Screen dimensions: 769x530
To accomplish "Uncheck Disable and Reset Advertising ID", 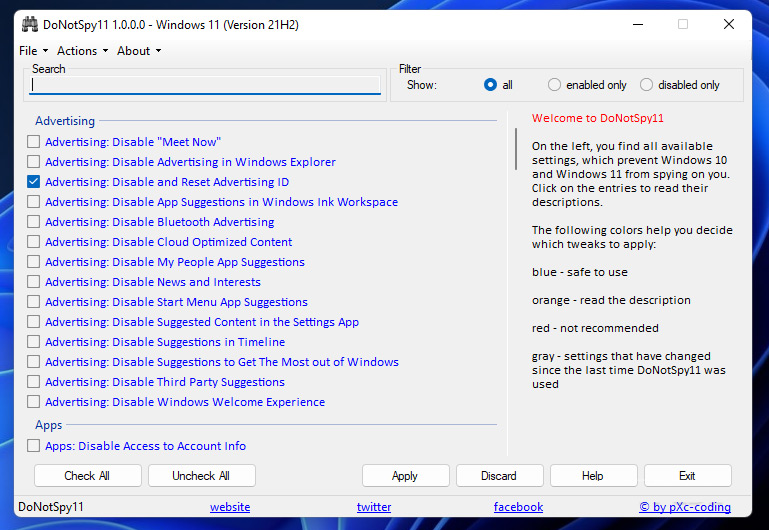I will [x=33, y=182].
